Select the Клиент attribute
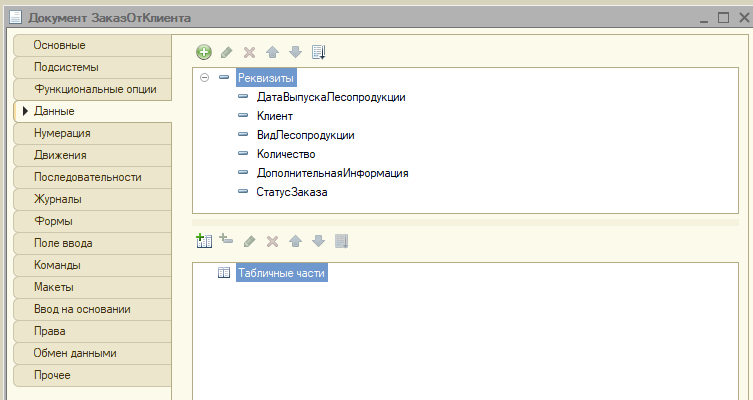The image size is (753, 400). tap(275, 116)
